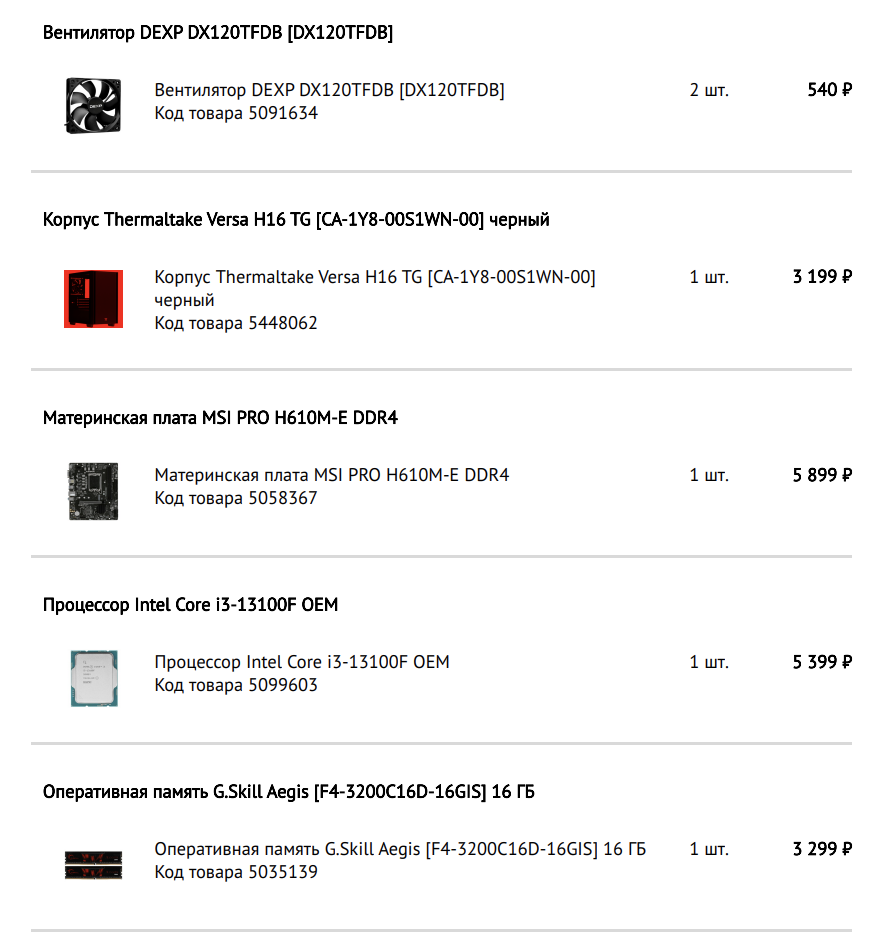Click the Материнская плата MSI PRO heading
This screenshot has width=896, height=944.
tap(220, 418)
